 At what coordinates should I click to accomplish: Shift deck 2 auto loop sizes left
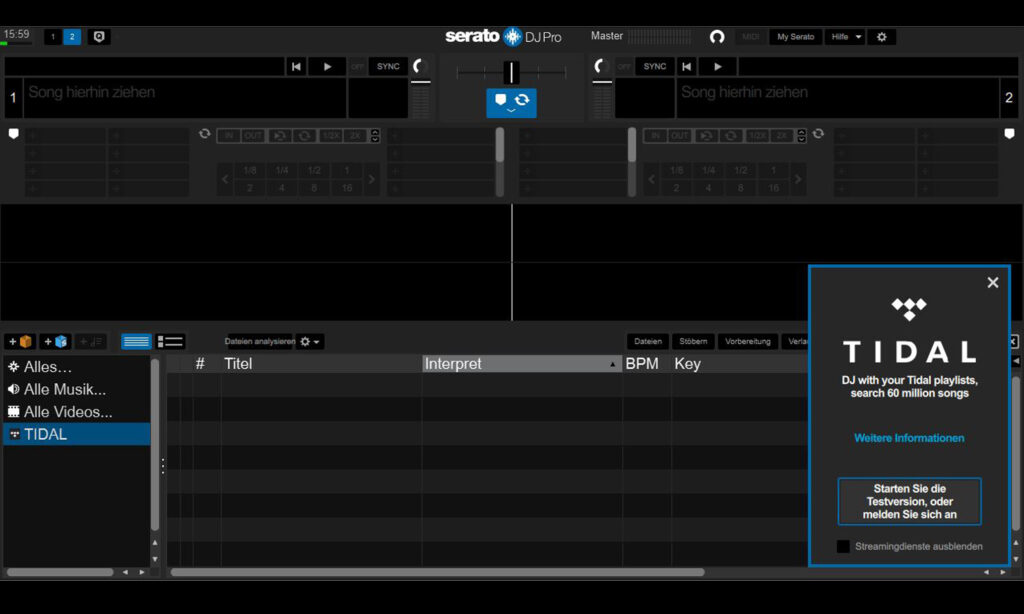(651, 179)
